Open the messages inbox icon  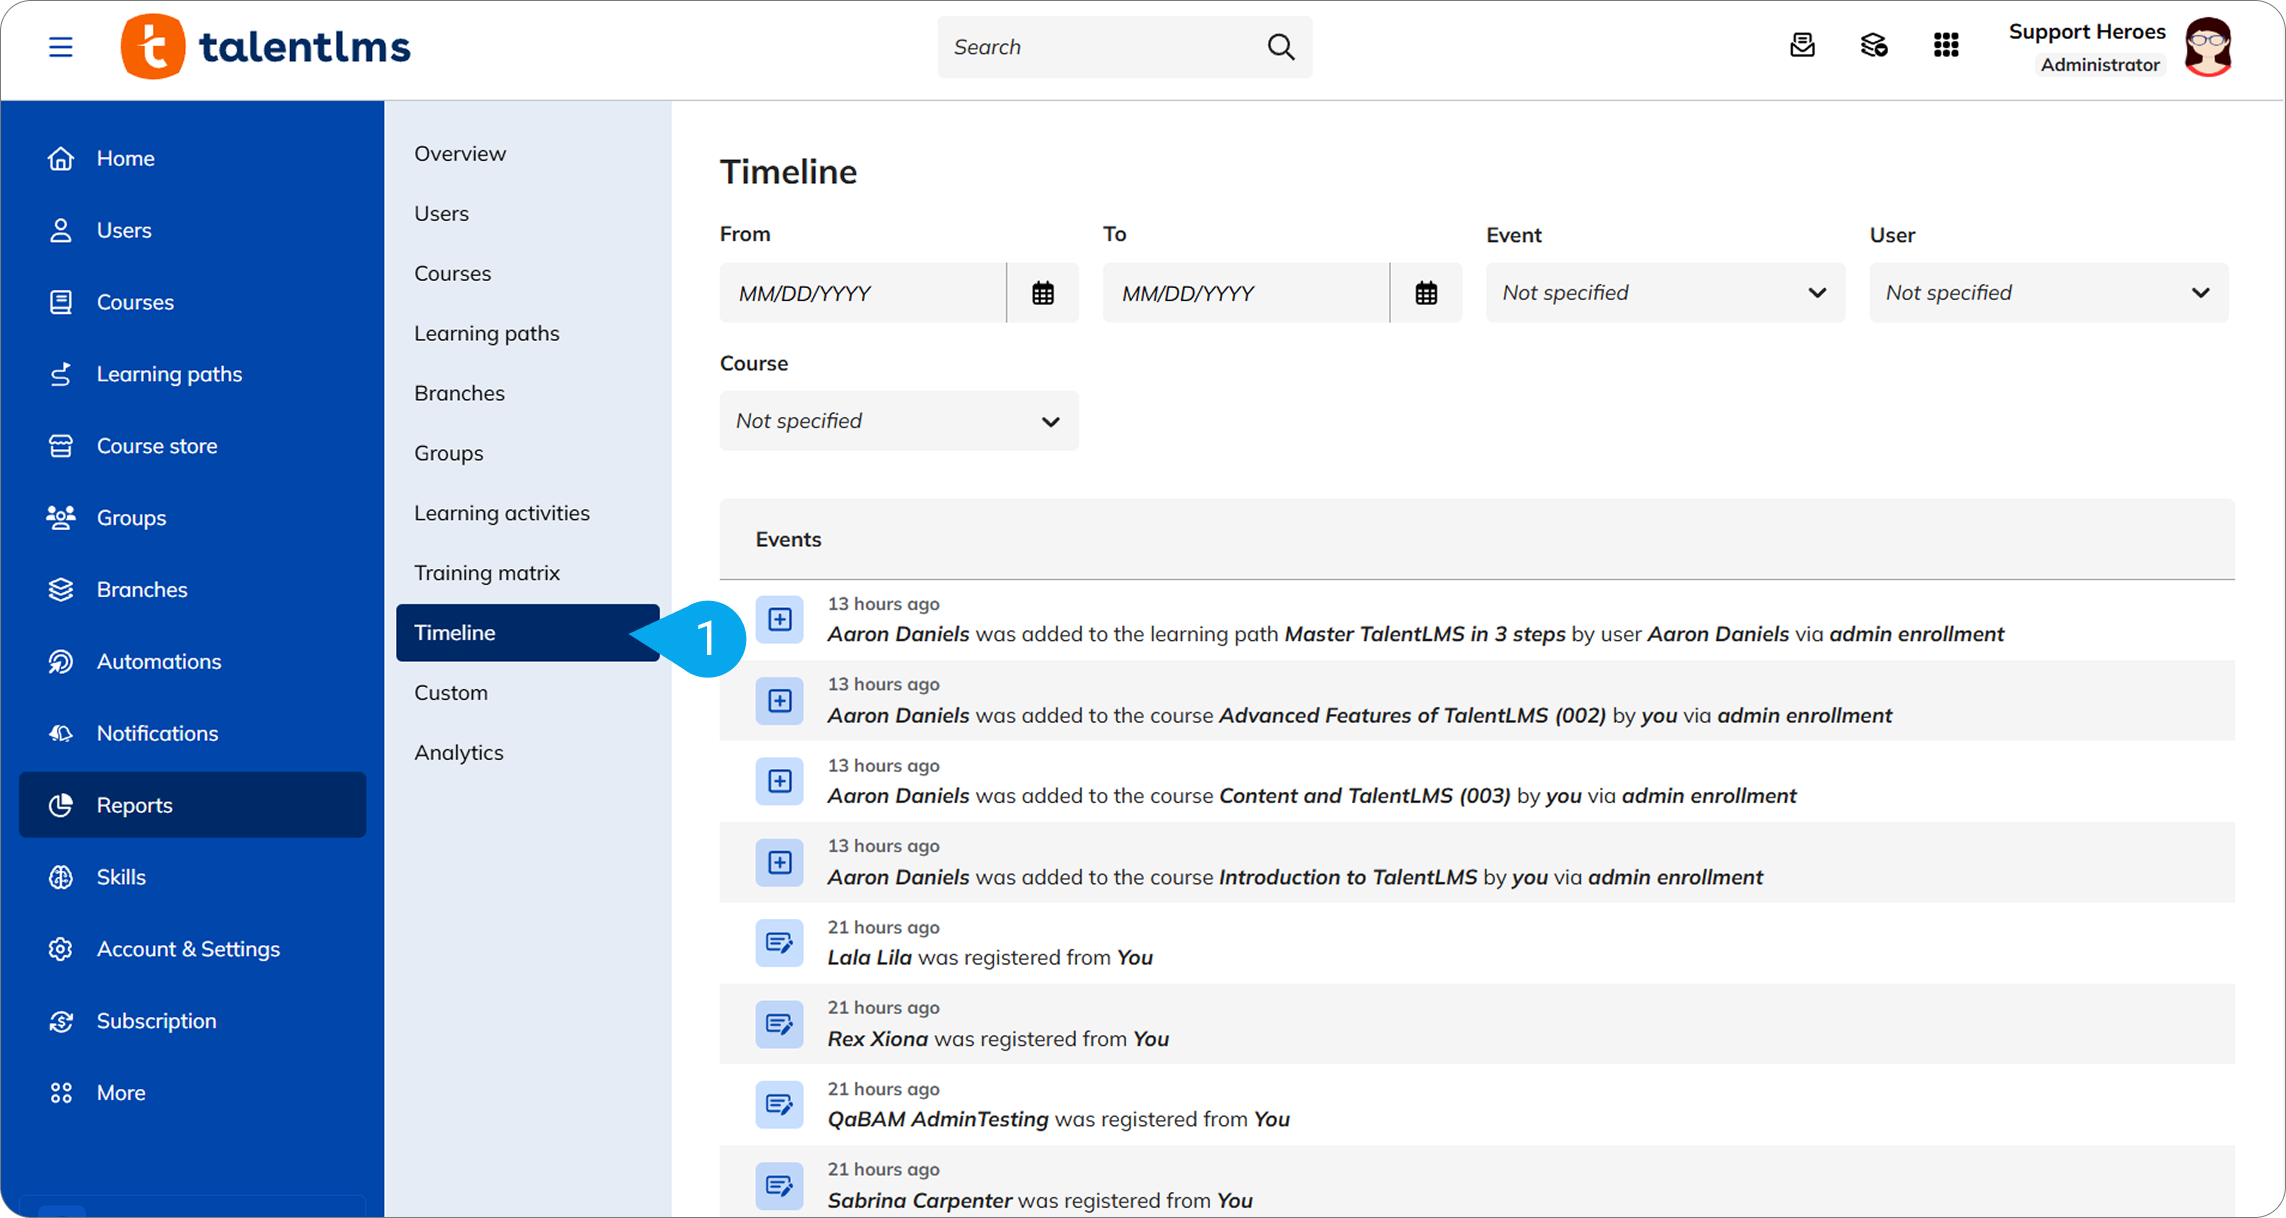tap(1802, 46)
